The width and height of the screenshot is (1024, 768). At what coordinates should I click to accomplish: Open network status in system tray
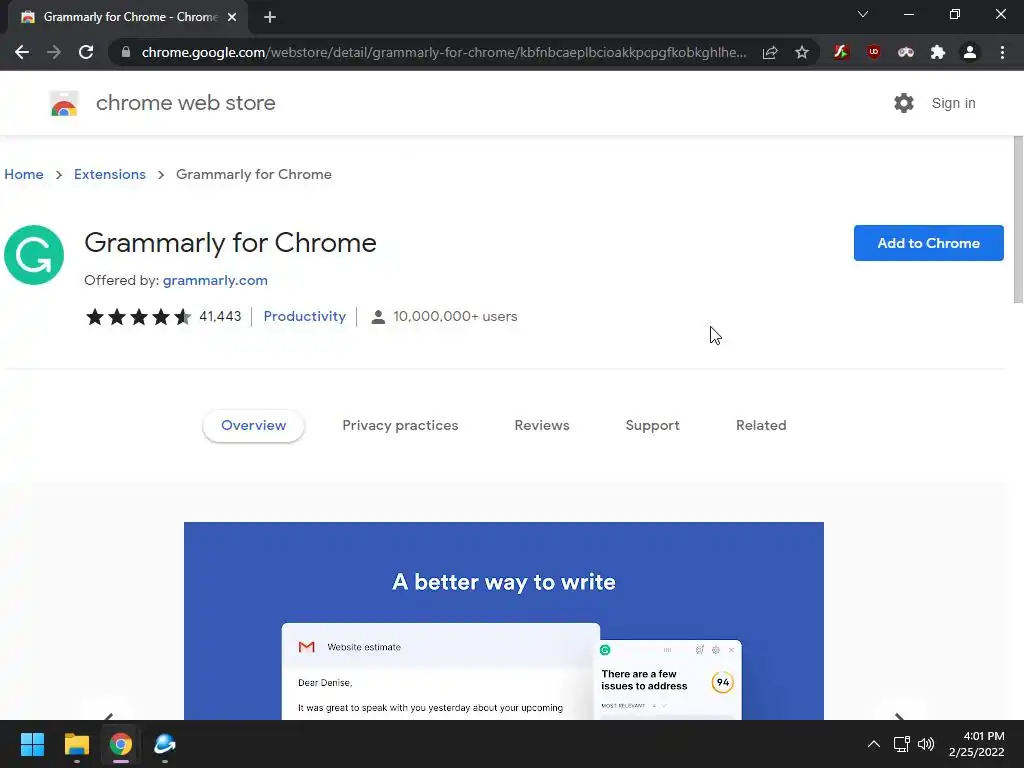point(902,744)
